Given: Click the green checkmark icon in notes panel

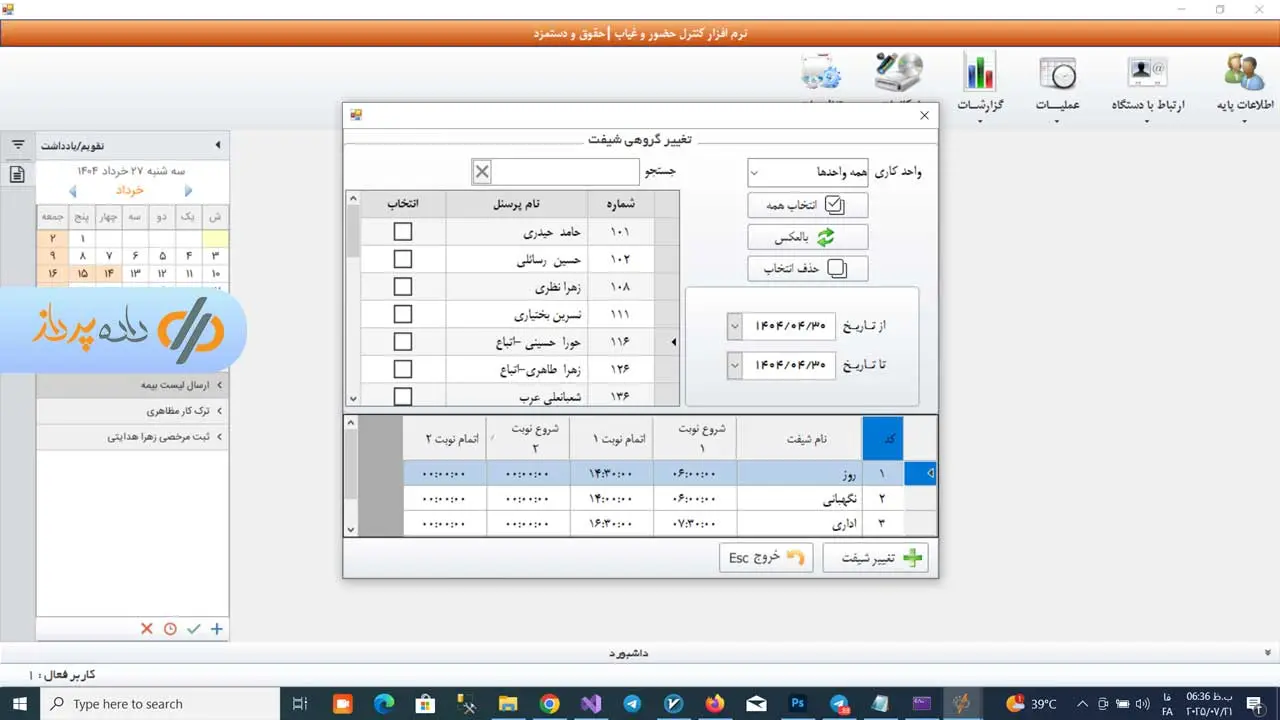Looking at the screenshot, I should click(193, 629).
